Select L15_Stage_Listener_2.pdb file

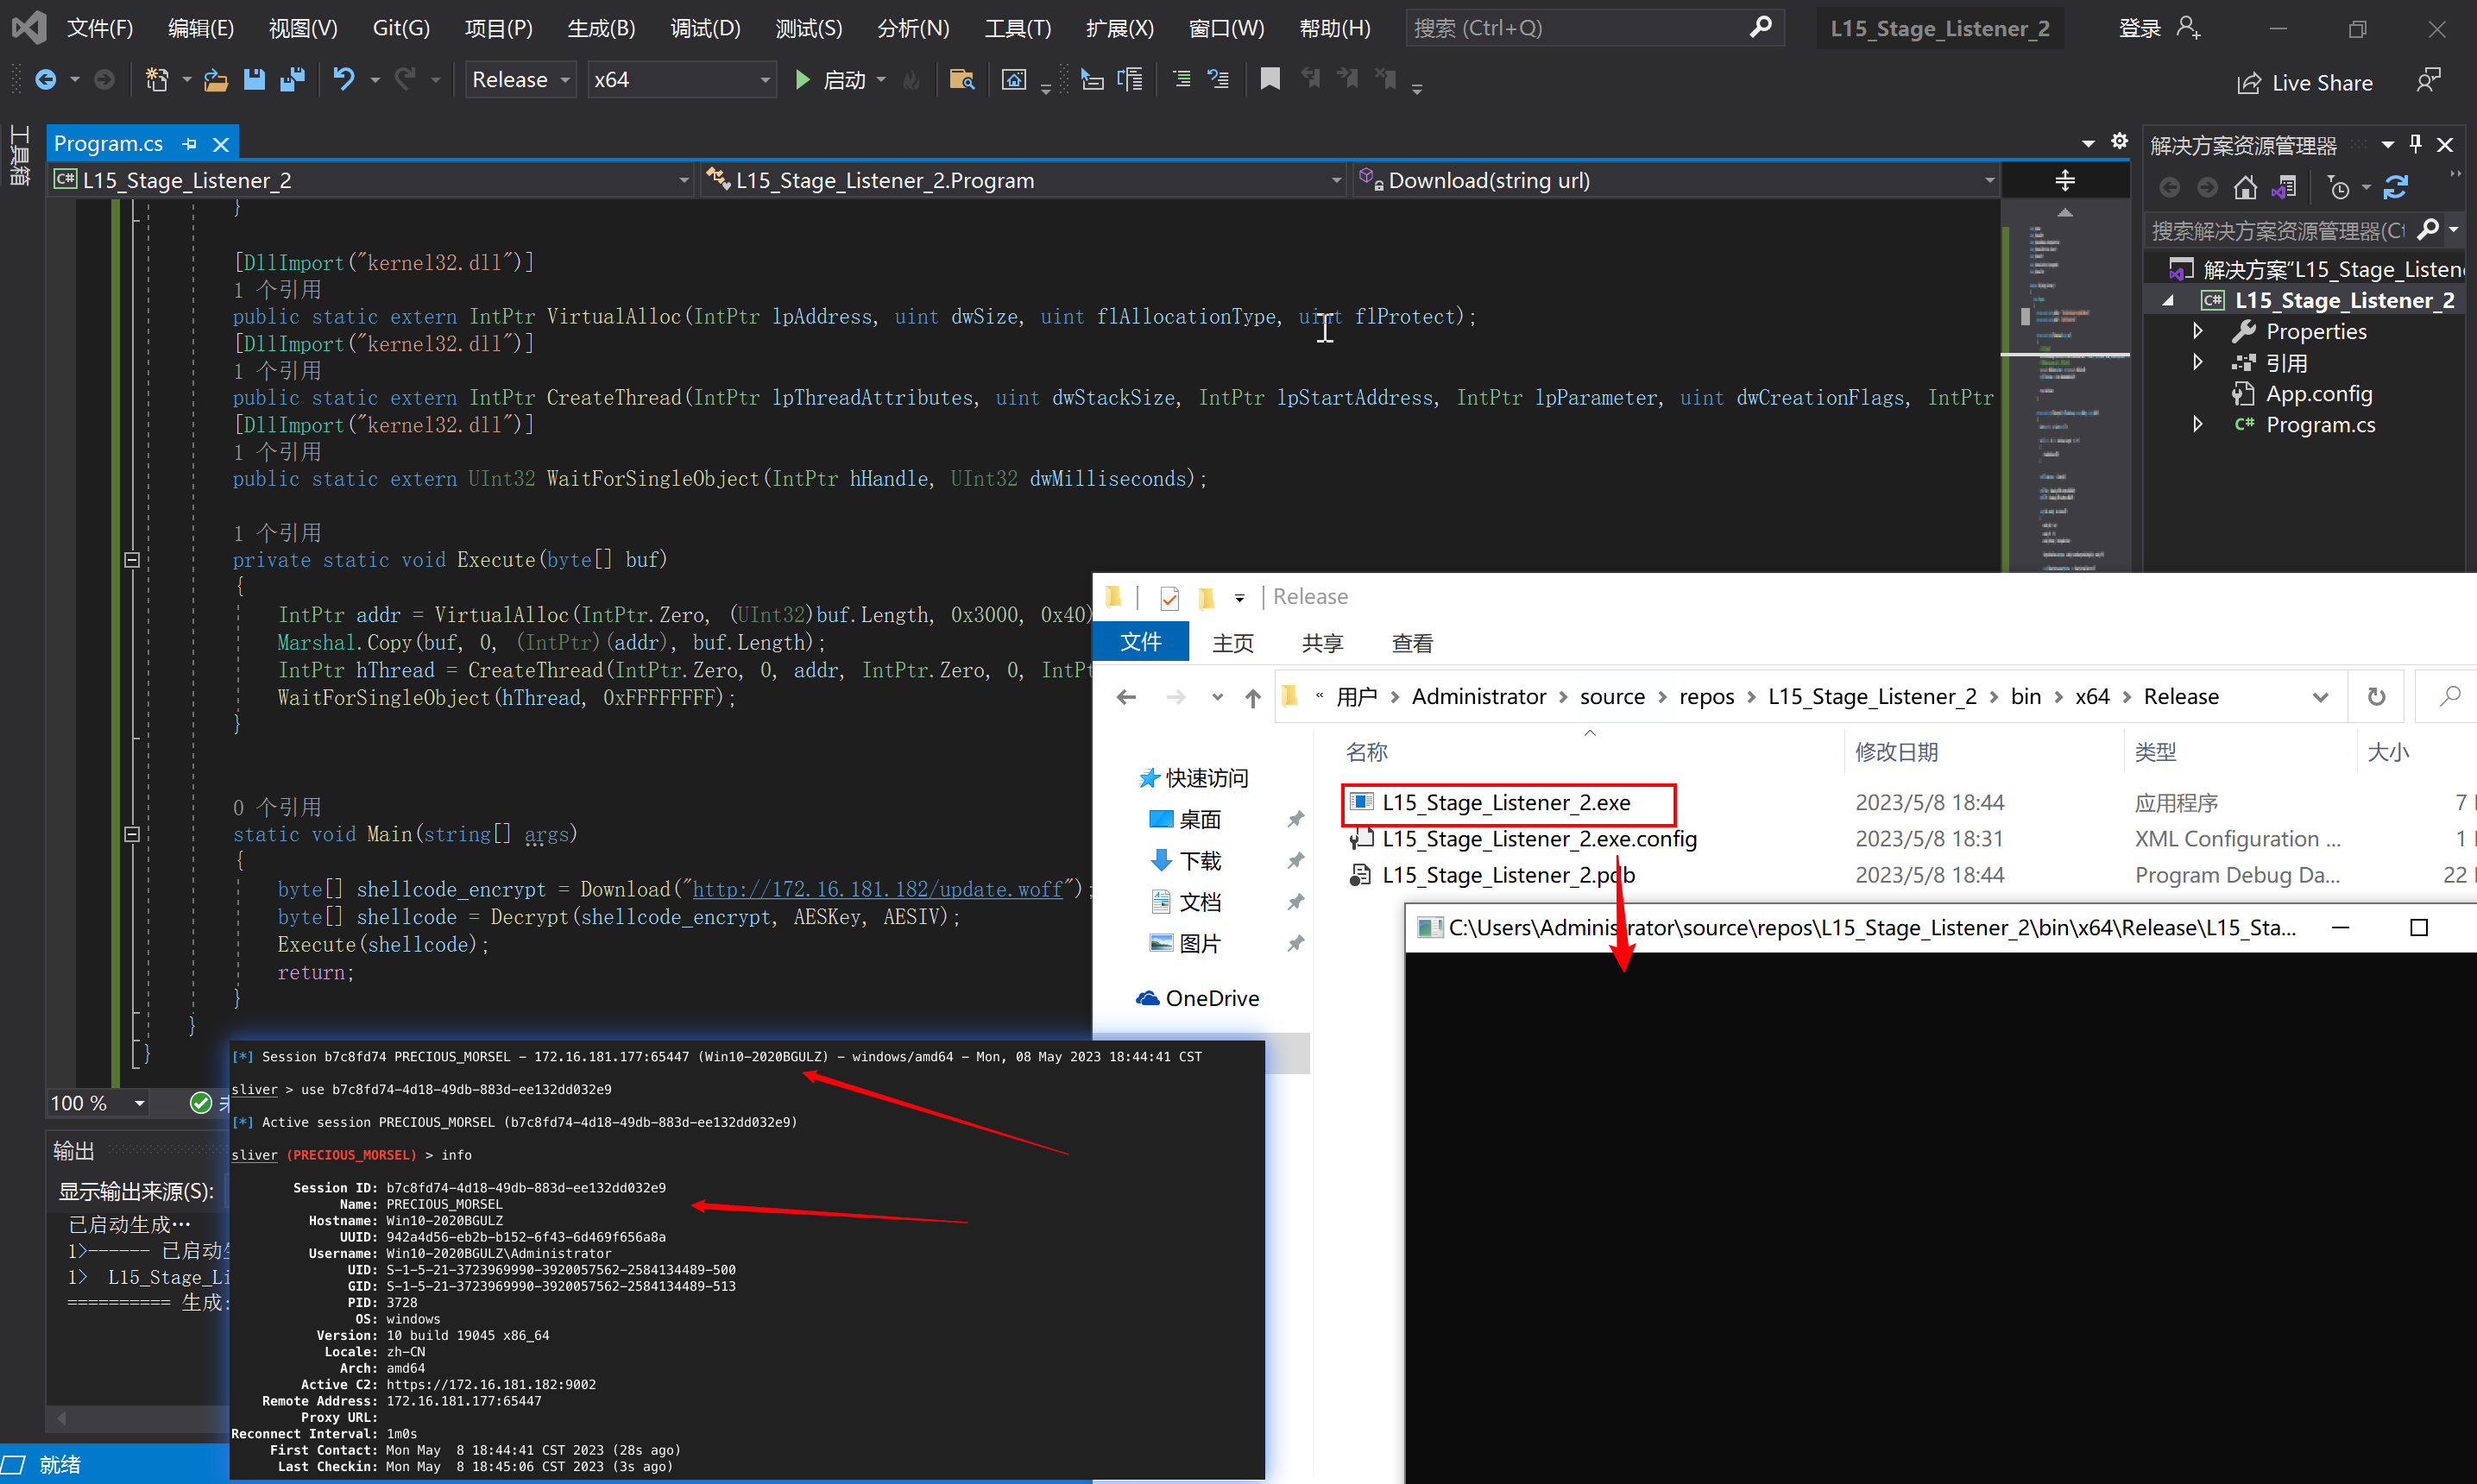[x=1508, y=876]
